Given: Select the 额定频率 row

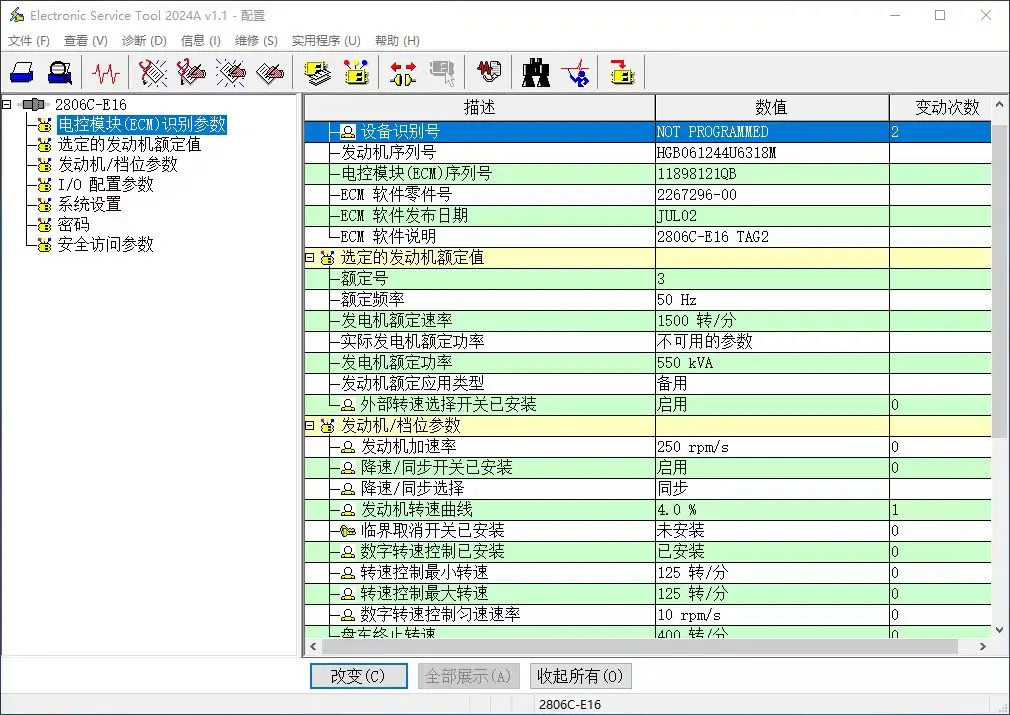Looking at the screenshot, I should [647, 300].
